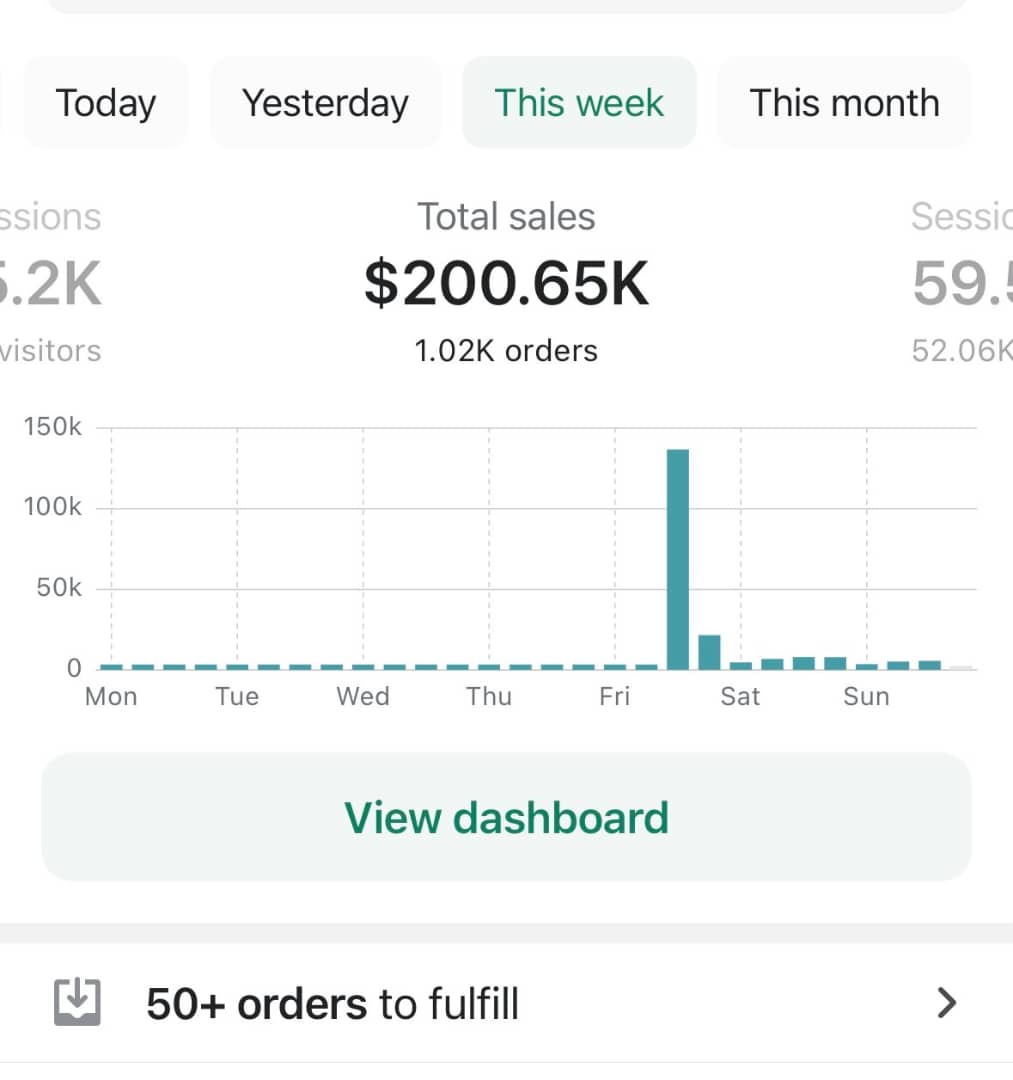Tap the Wednesday bar on the graph
The image size is (1013, 1080).
pos(362,665)
